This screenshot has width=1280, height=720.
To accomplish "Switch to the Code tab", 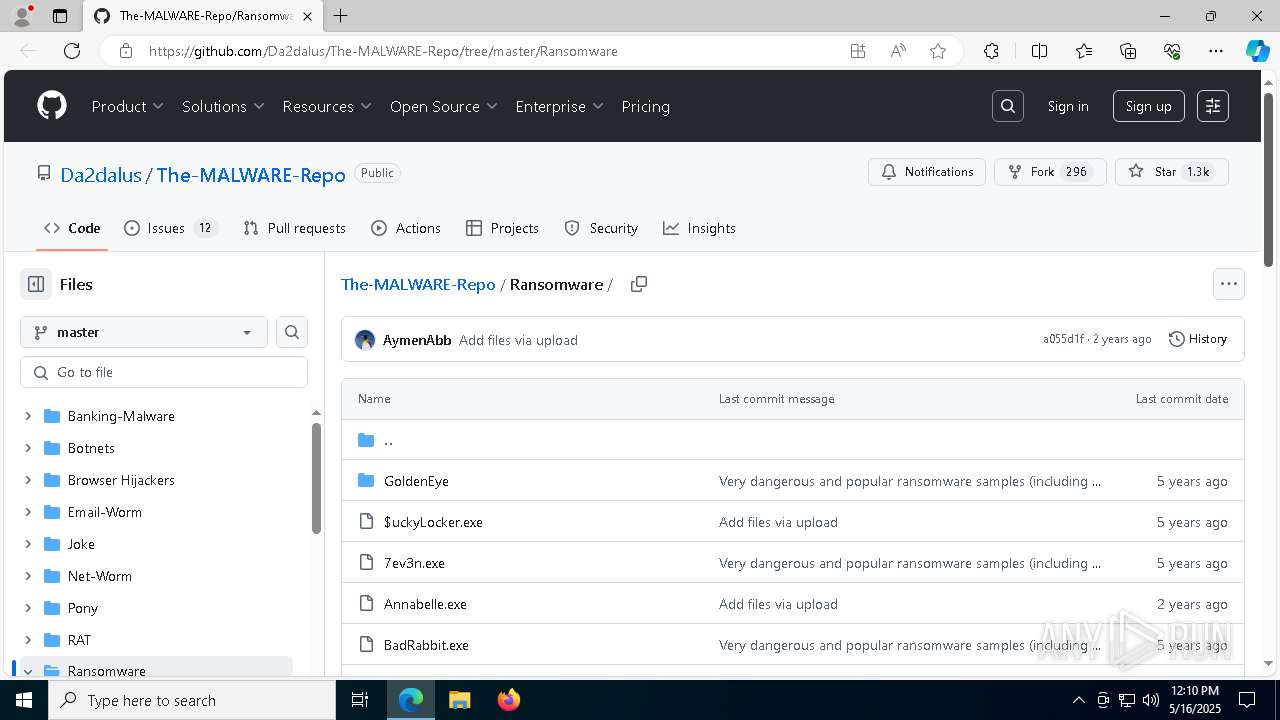I will pos(72,228).
